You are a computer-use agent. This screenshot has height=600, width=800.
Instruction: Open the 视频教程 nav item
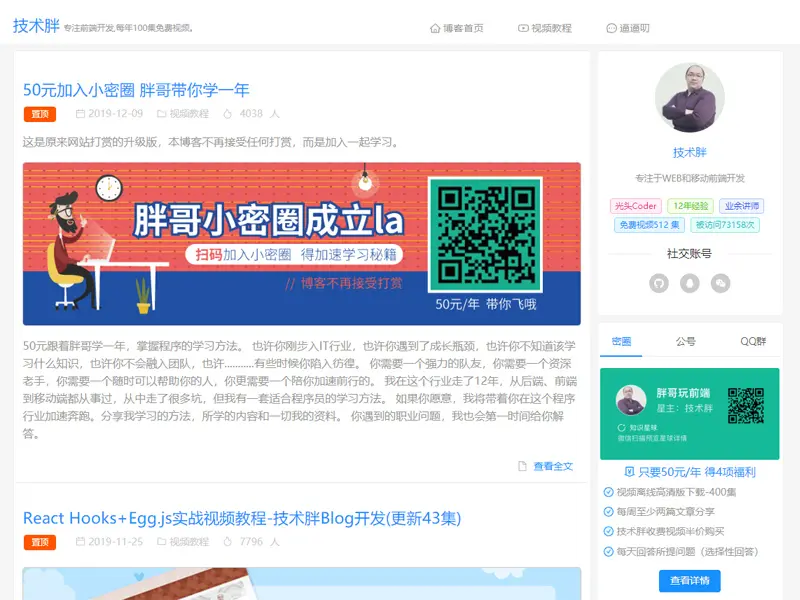[545, 28]
